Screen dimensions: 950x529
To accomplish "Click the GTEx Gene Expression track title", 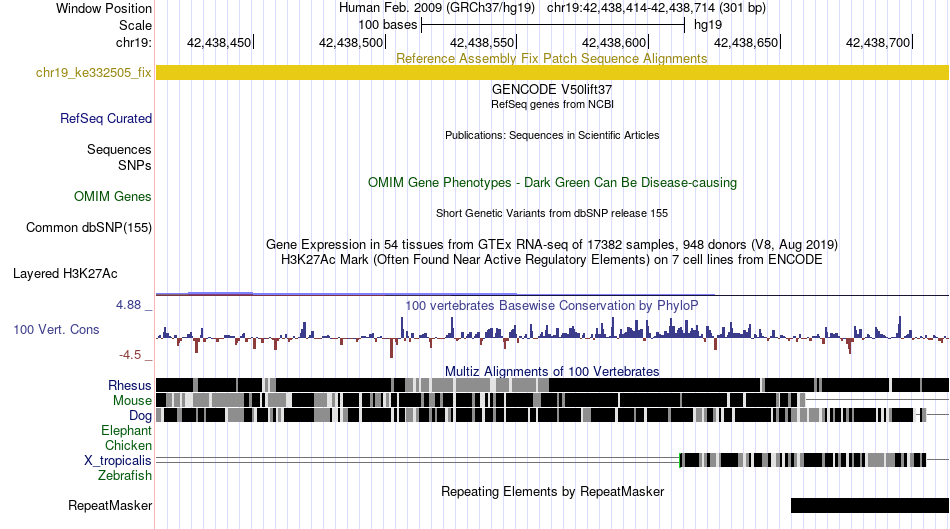I will coord(552,244).
